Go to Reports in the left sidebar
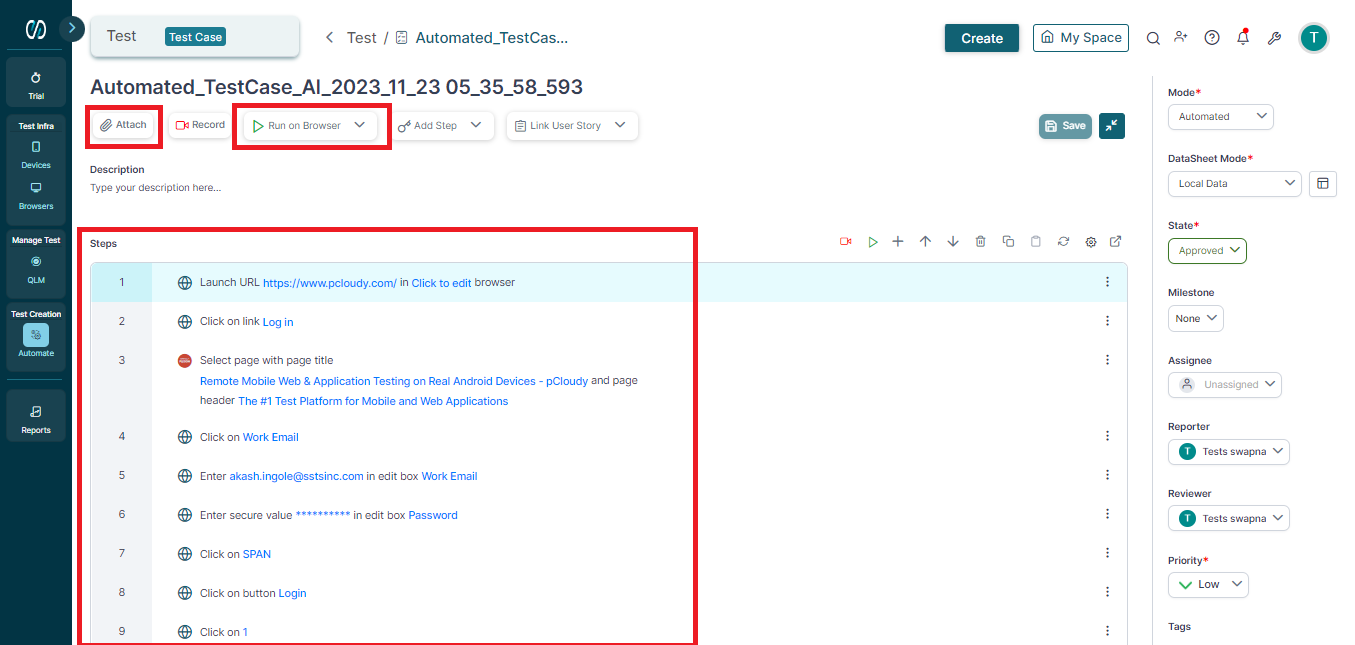This screenshot has height=645, width=1355. [x=36, y=418]
